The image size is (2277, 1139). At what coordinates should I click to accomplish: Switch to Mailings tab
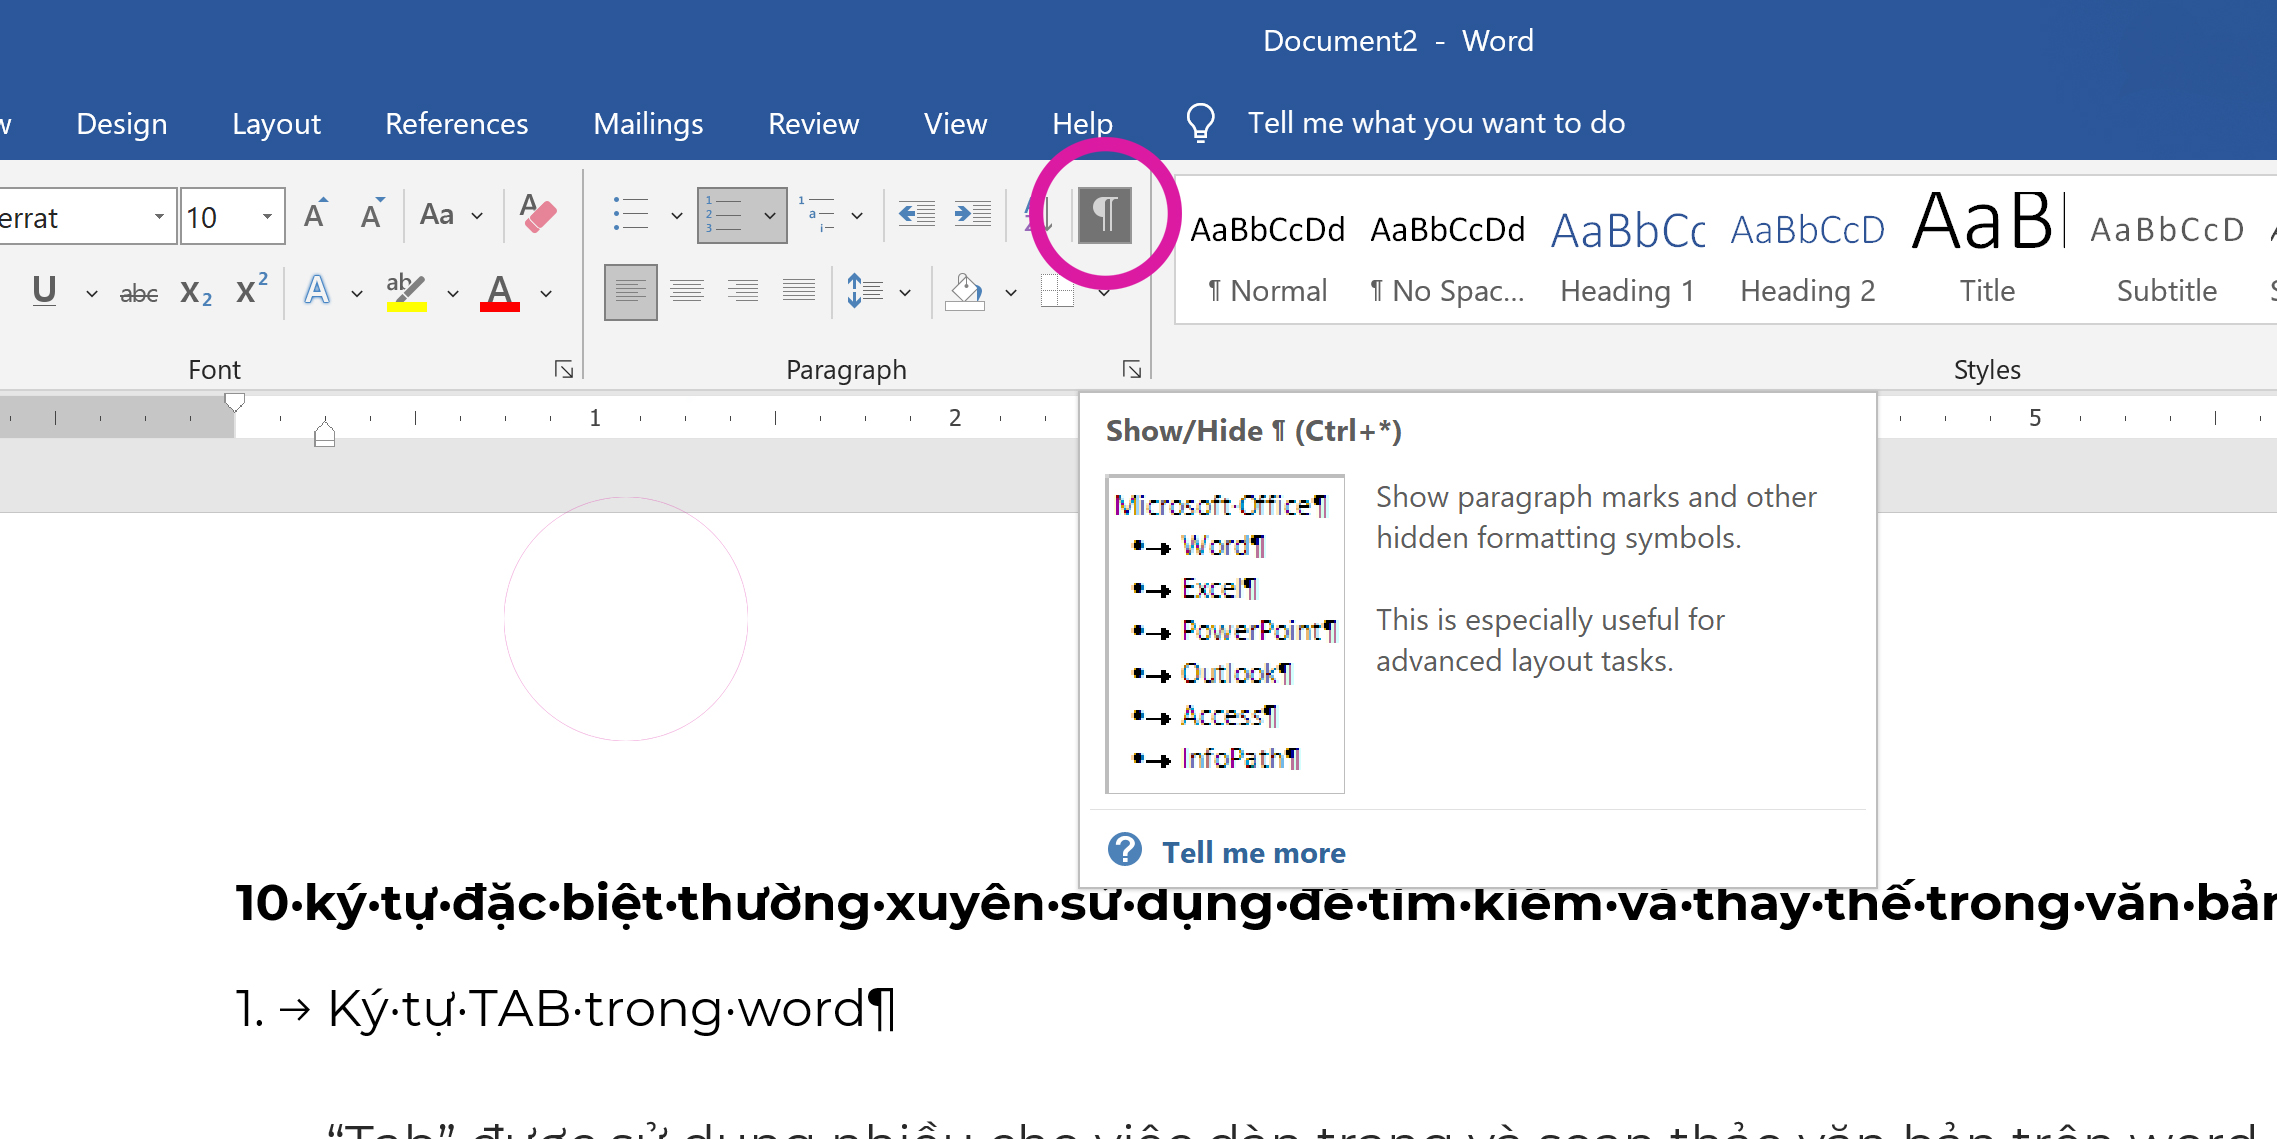point(648,123)
